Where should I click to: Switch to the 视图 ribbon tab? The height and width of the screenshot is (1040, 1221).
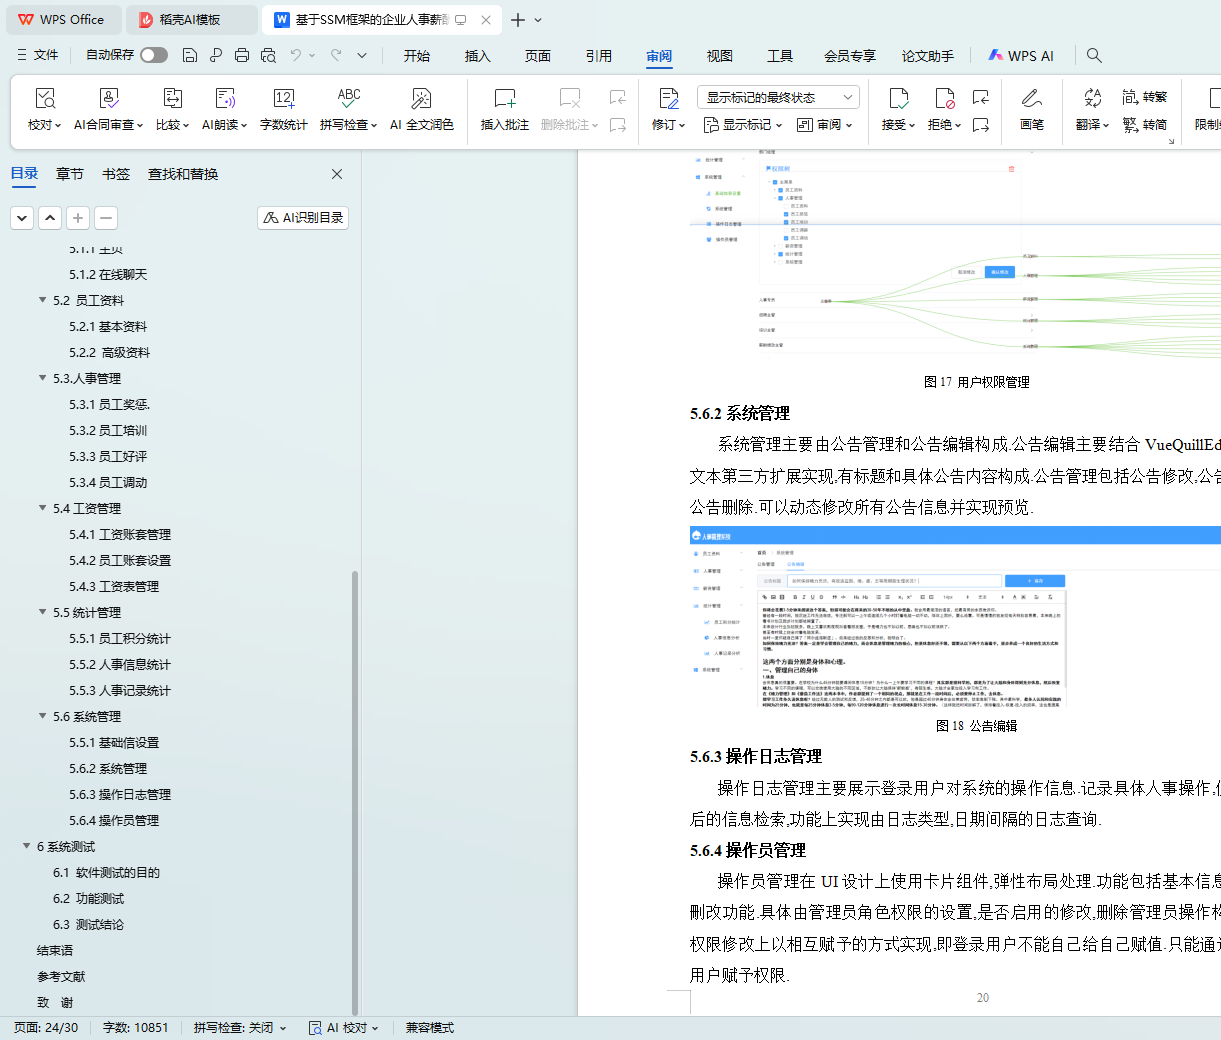pyautogui.click(x=719, y=56)
